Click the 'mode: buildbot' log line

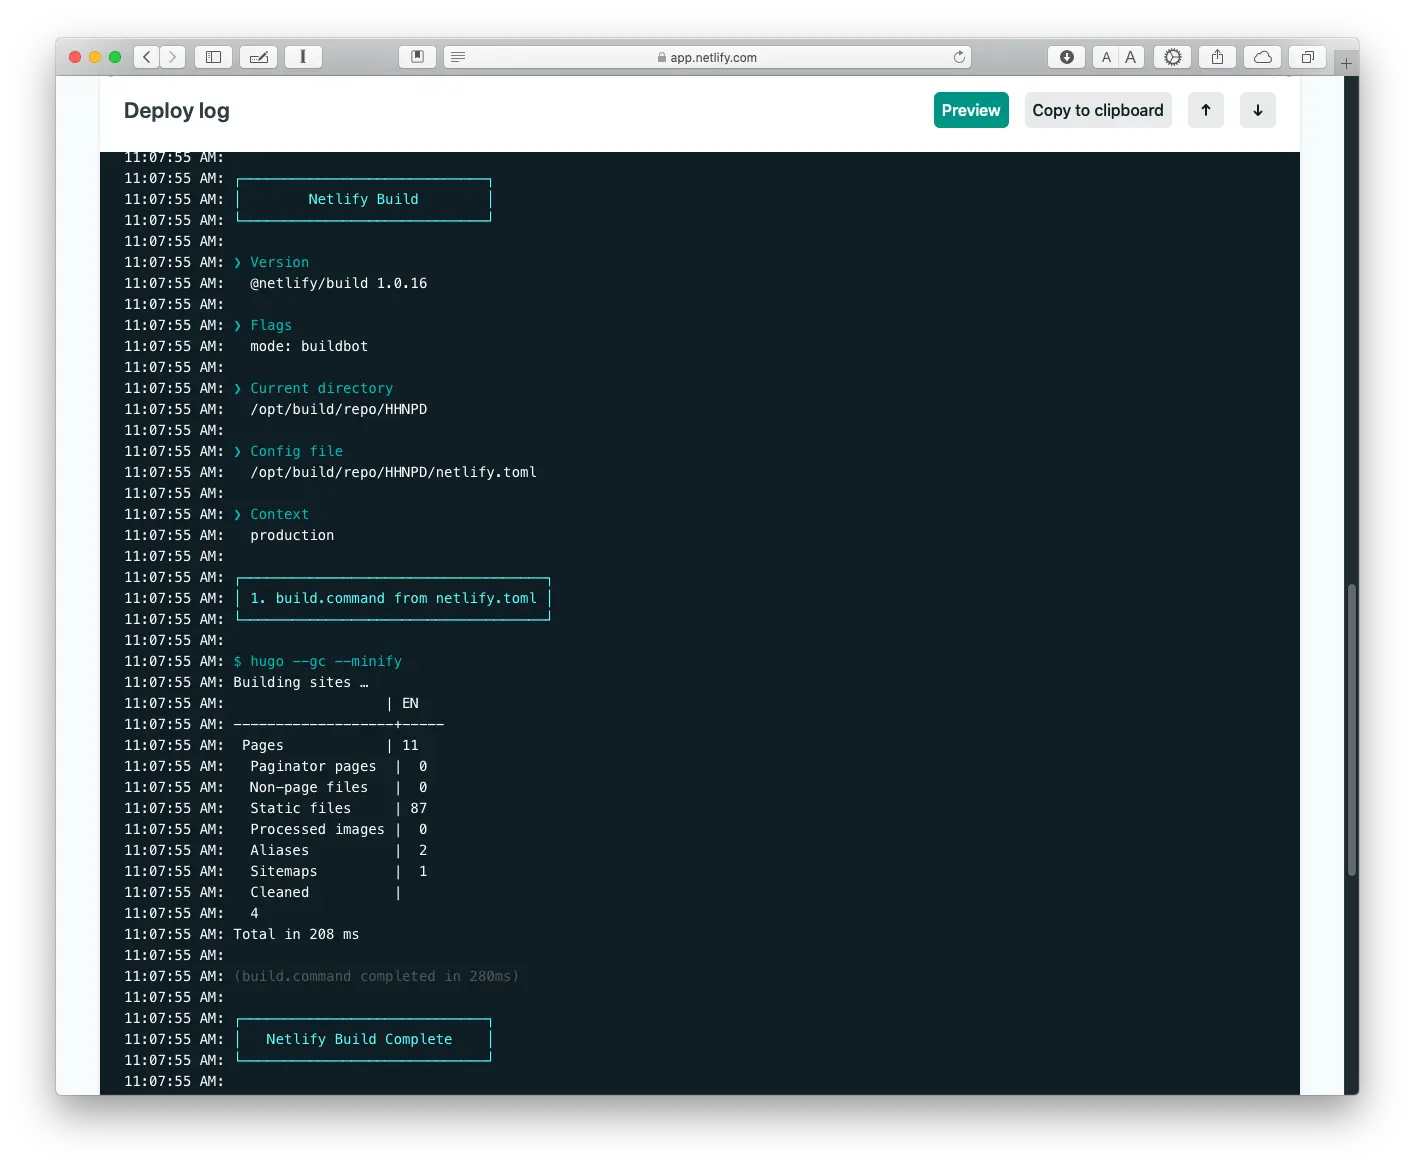coord(309,346)
